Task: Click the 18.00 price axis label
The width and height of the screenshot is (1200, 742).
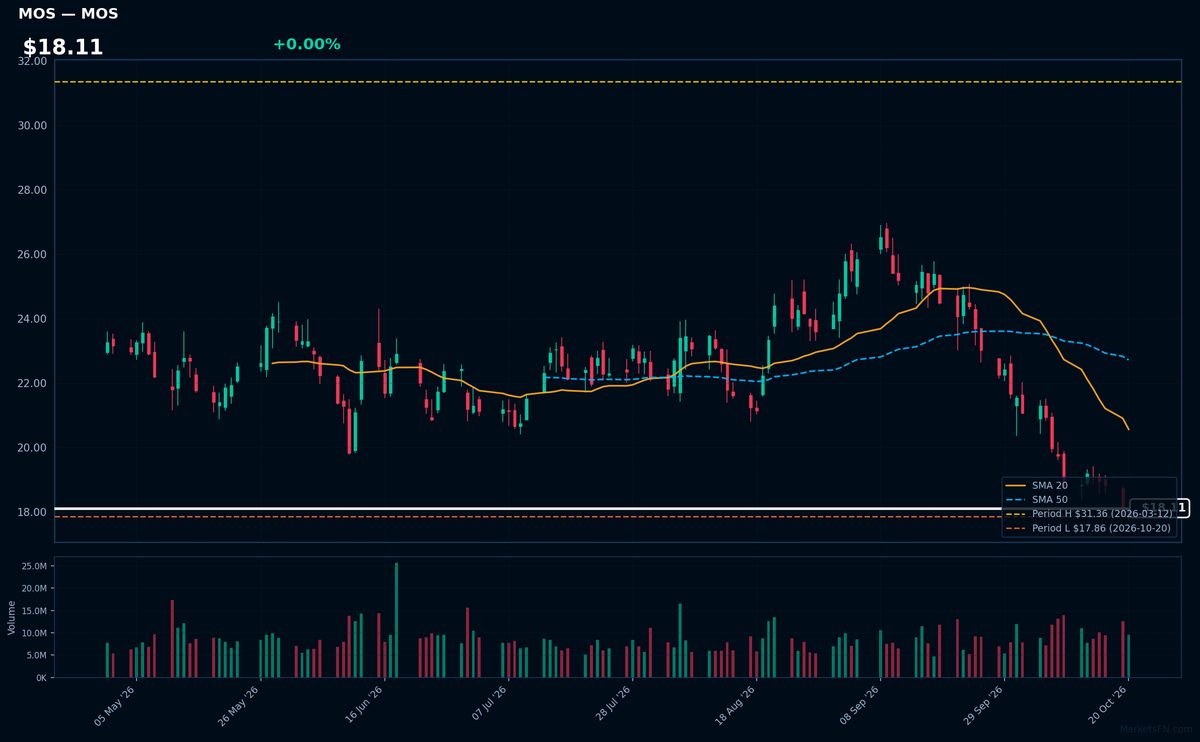Action: (33, 512)
